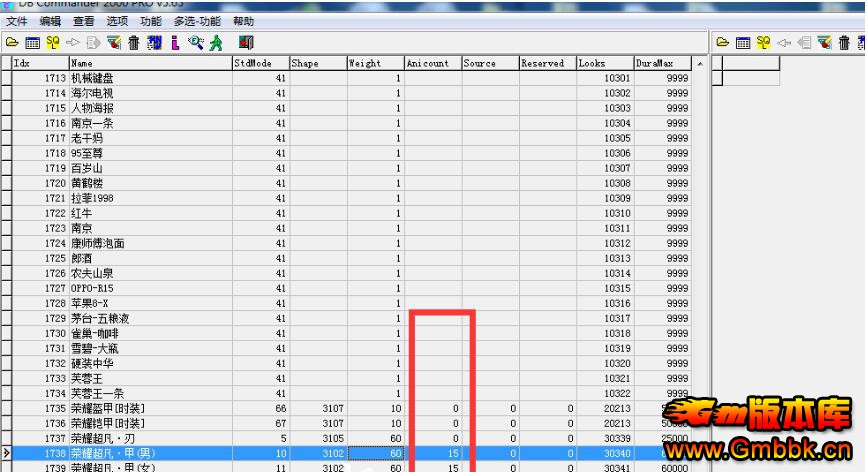Select the Name cell 康师傅泡面

point(151,243)
